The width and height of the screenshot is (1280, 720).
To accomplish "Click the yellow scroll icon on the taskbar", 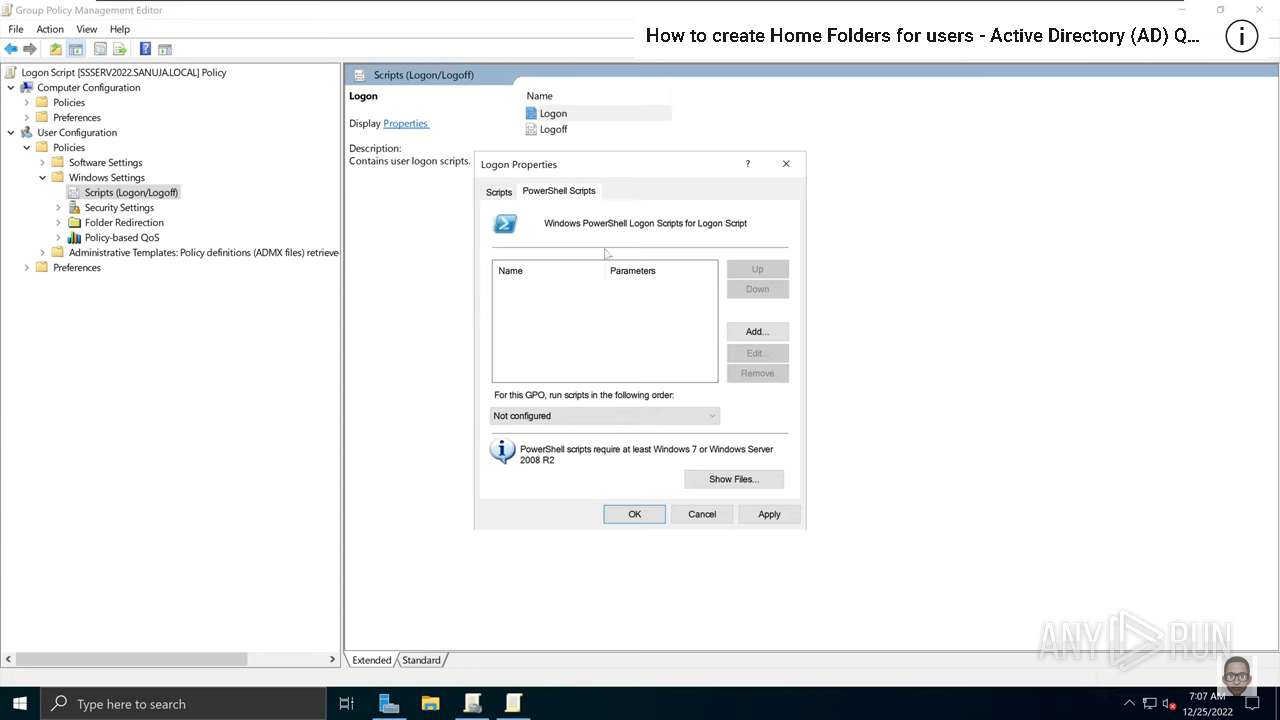I will pos(514,703).
